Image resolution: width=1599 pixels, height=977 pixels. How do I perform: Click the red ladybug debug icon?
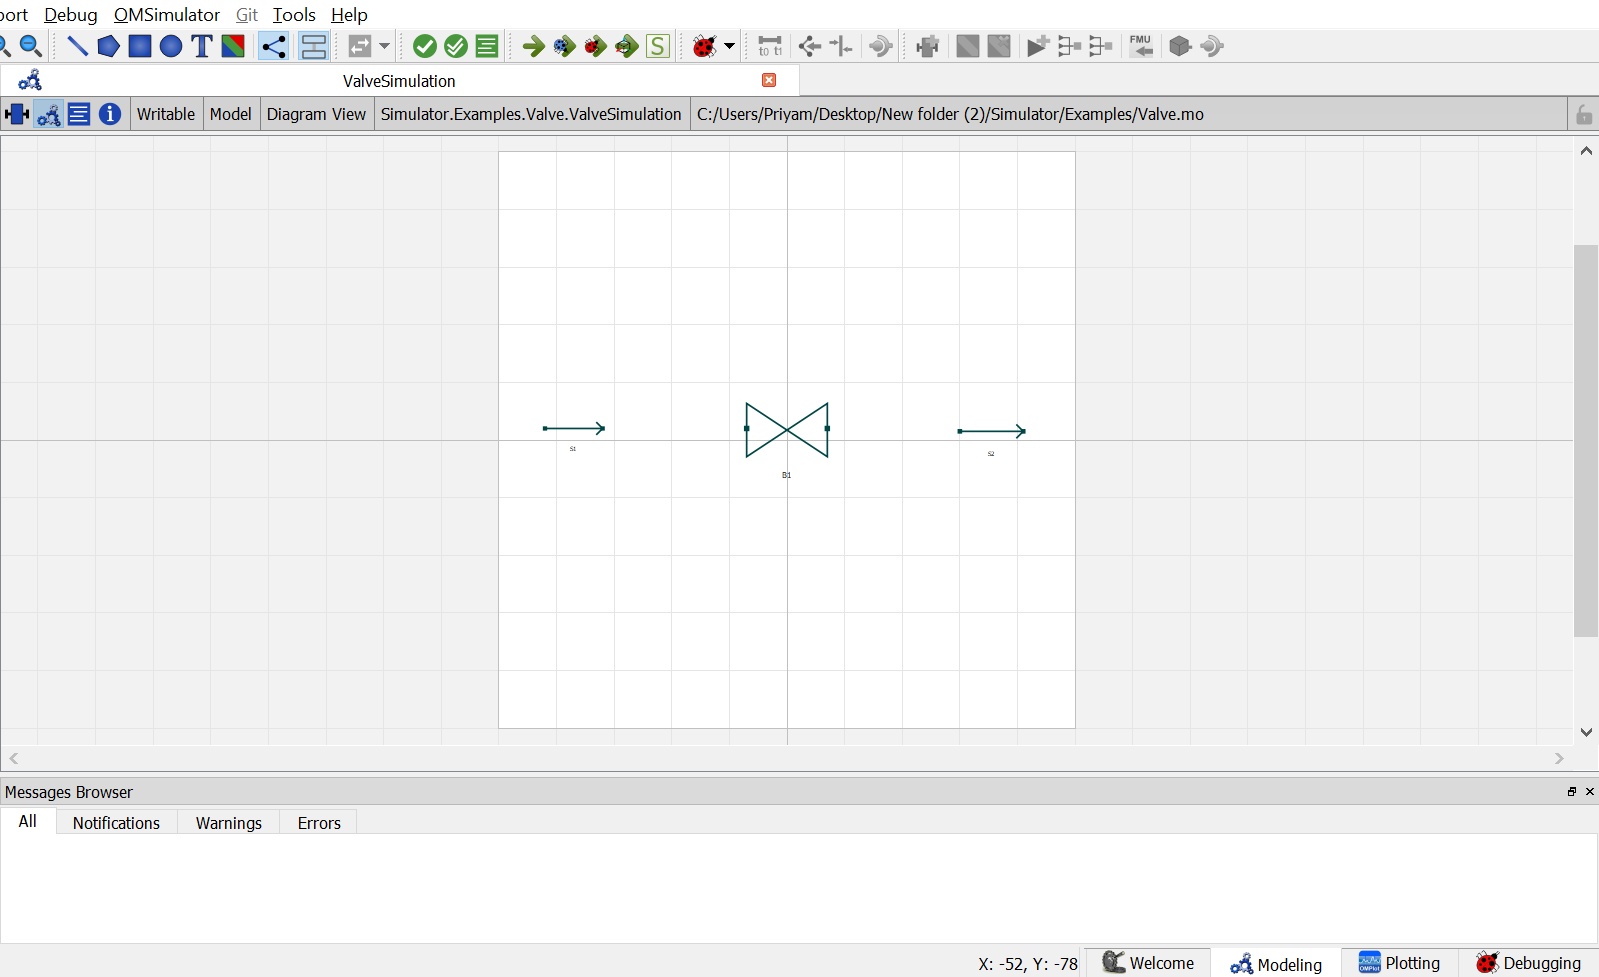pos(705,46)
